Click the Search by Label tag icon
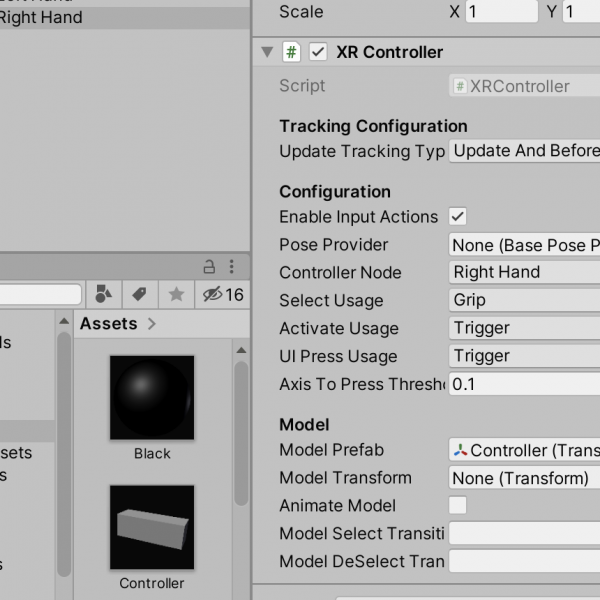 pos(140,294)
